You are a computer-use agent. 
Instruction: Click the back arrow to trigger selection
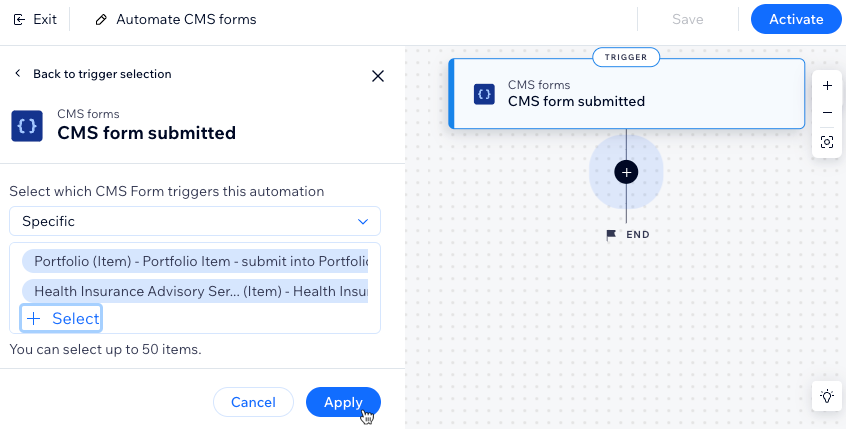pos(18,73)
